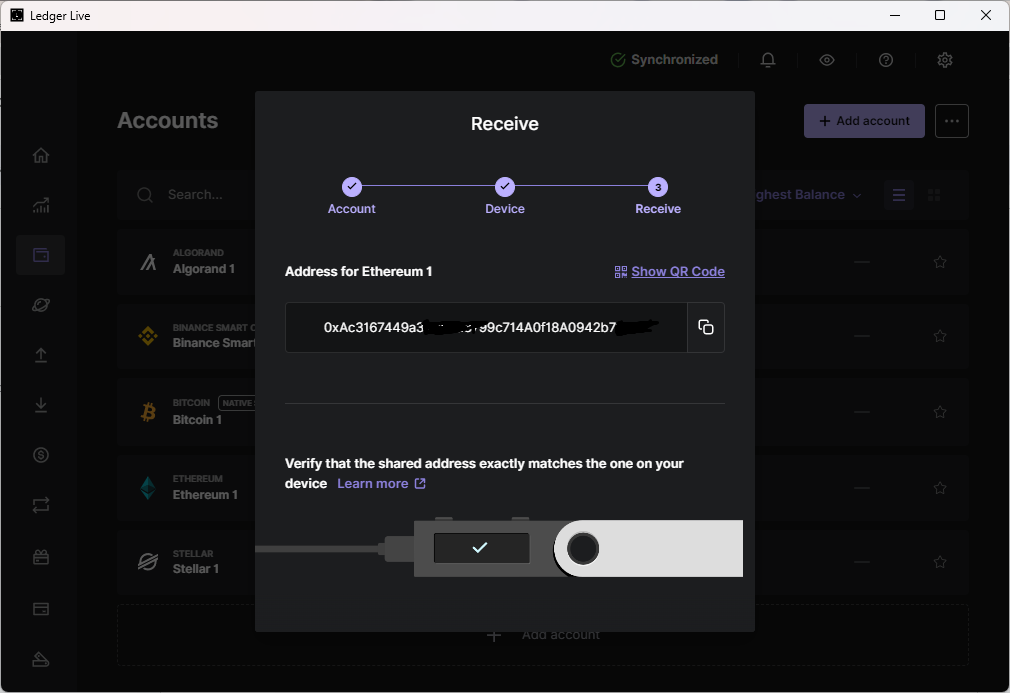Open the Stellar 1 account row
This screenshot has width=1010, height=693.
pos(543,562)
